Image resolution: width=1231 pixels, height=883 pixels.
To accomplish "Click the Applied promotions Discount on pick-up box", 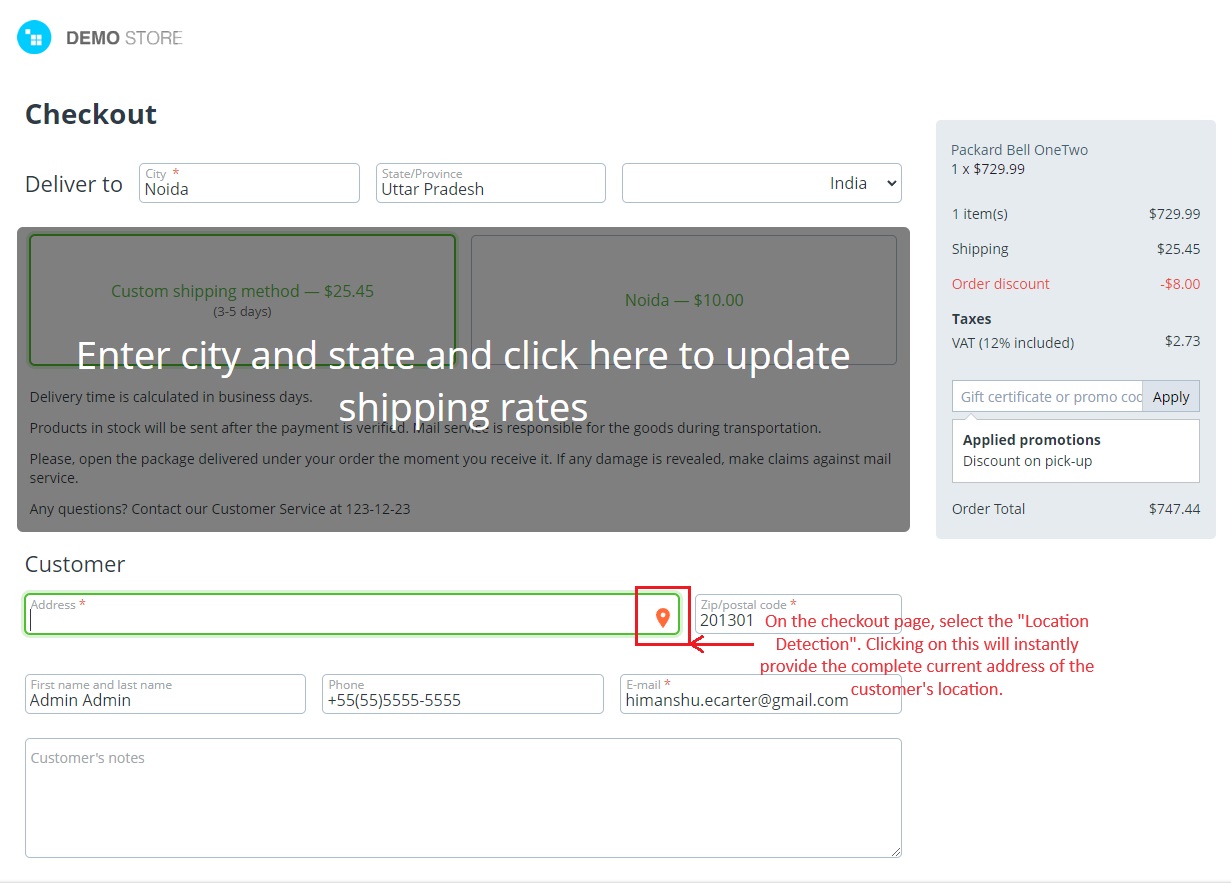I will (x=1076, y=450).
